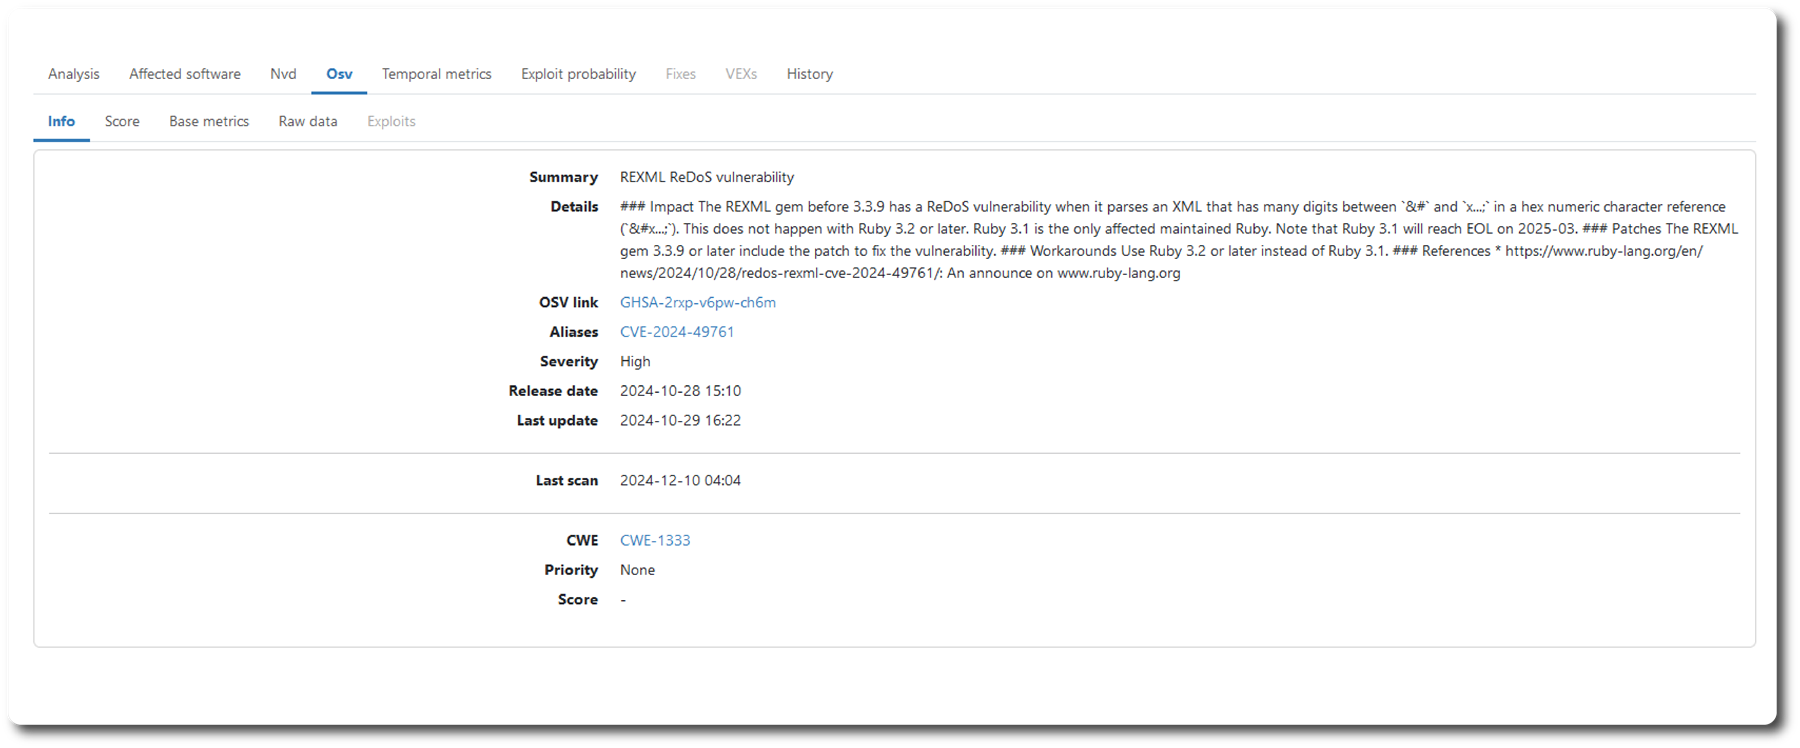This screenshot has width=1800, height=748.
Task: Open the GHSA-2rxp-v6pw-ch6m OSV link
Action: click(697, 302)
